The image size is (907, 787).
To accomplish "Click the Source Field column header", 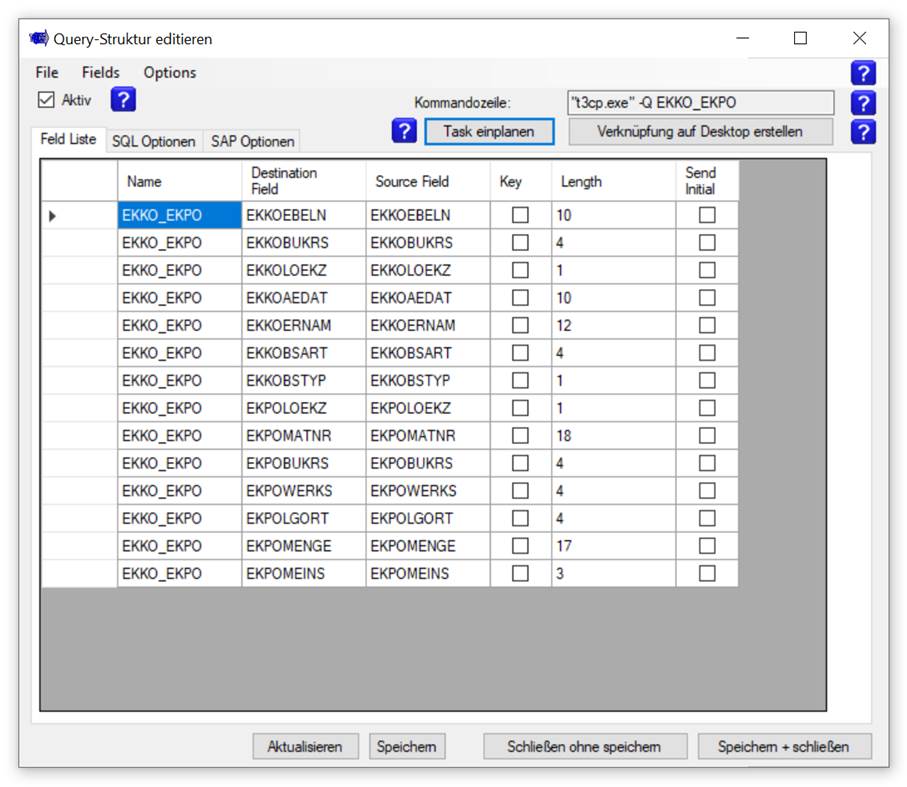I will click(428, 181).
